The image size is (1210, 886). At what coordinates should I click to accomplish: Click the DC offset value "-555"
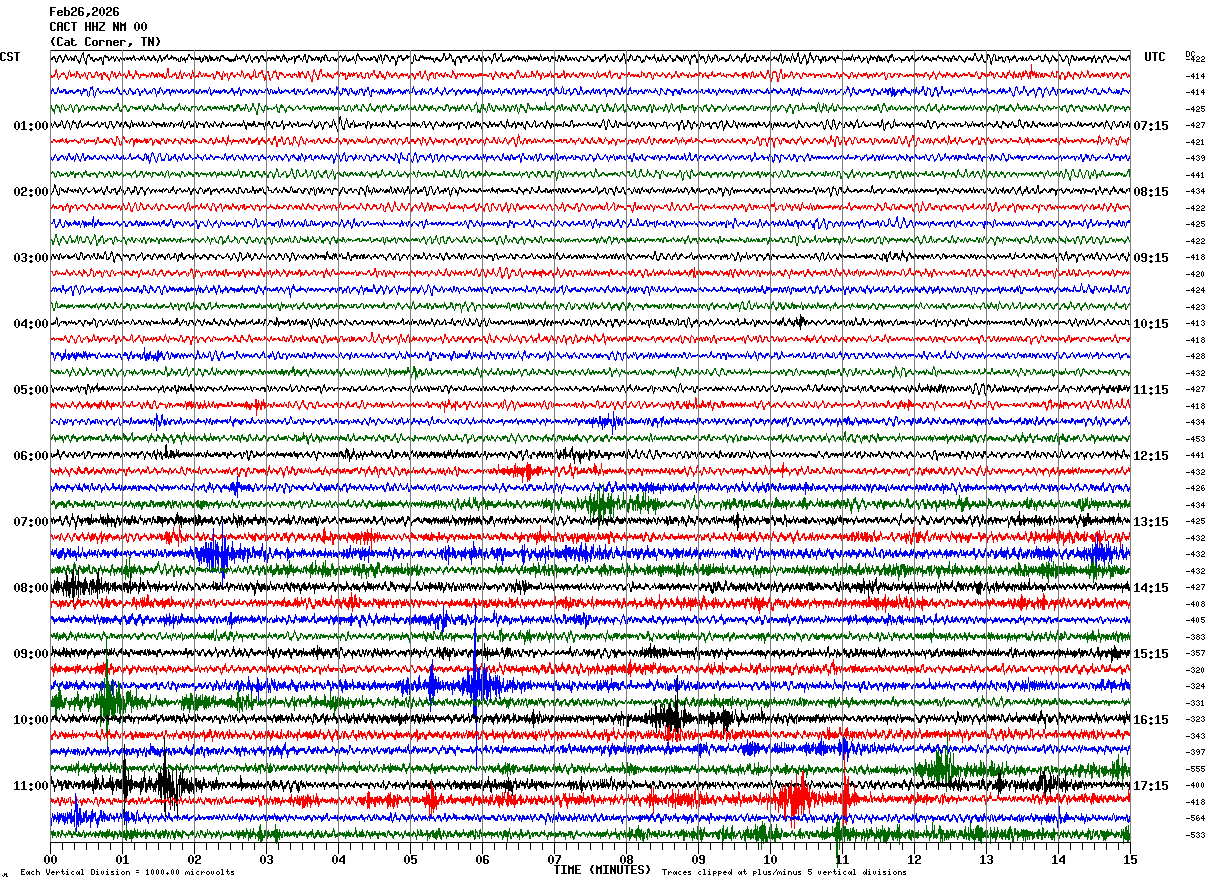(x=1195, y=769)
